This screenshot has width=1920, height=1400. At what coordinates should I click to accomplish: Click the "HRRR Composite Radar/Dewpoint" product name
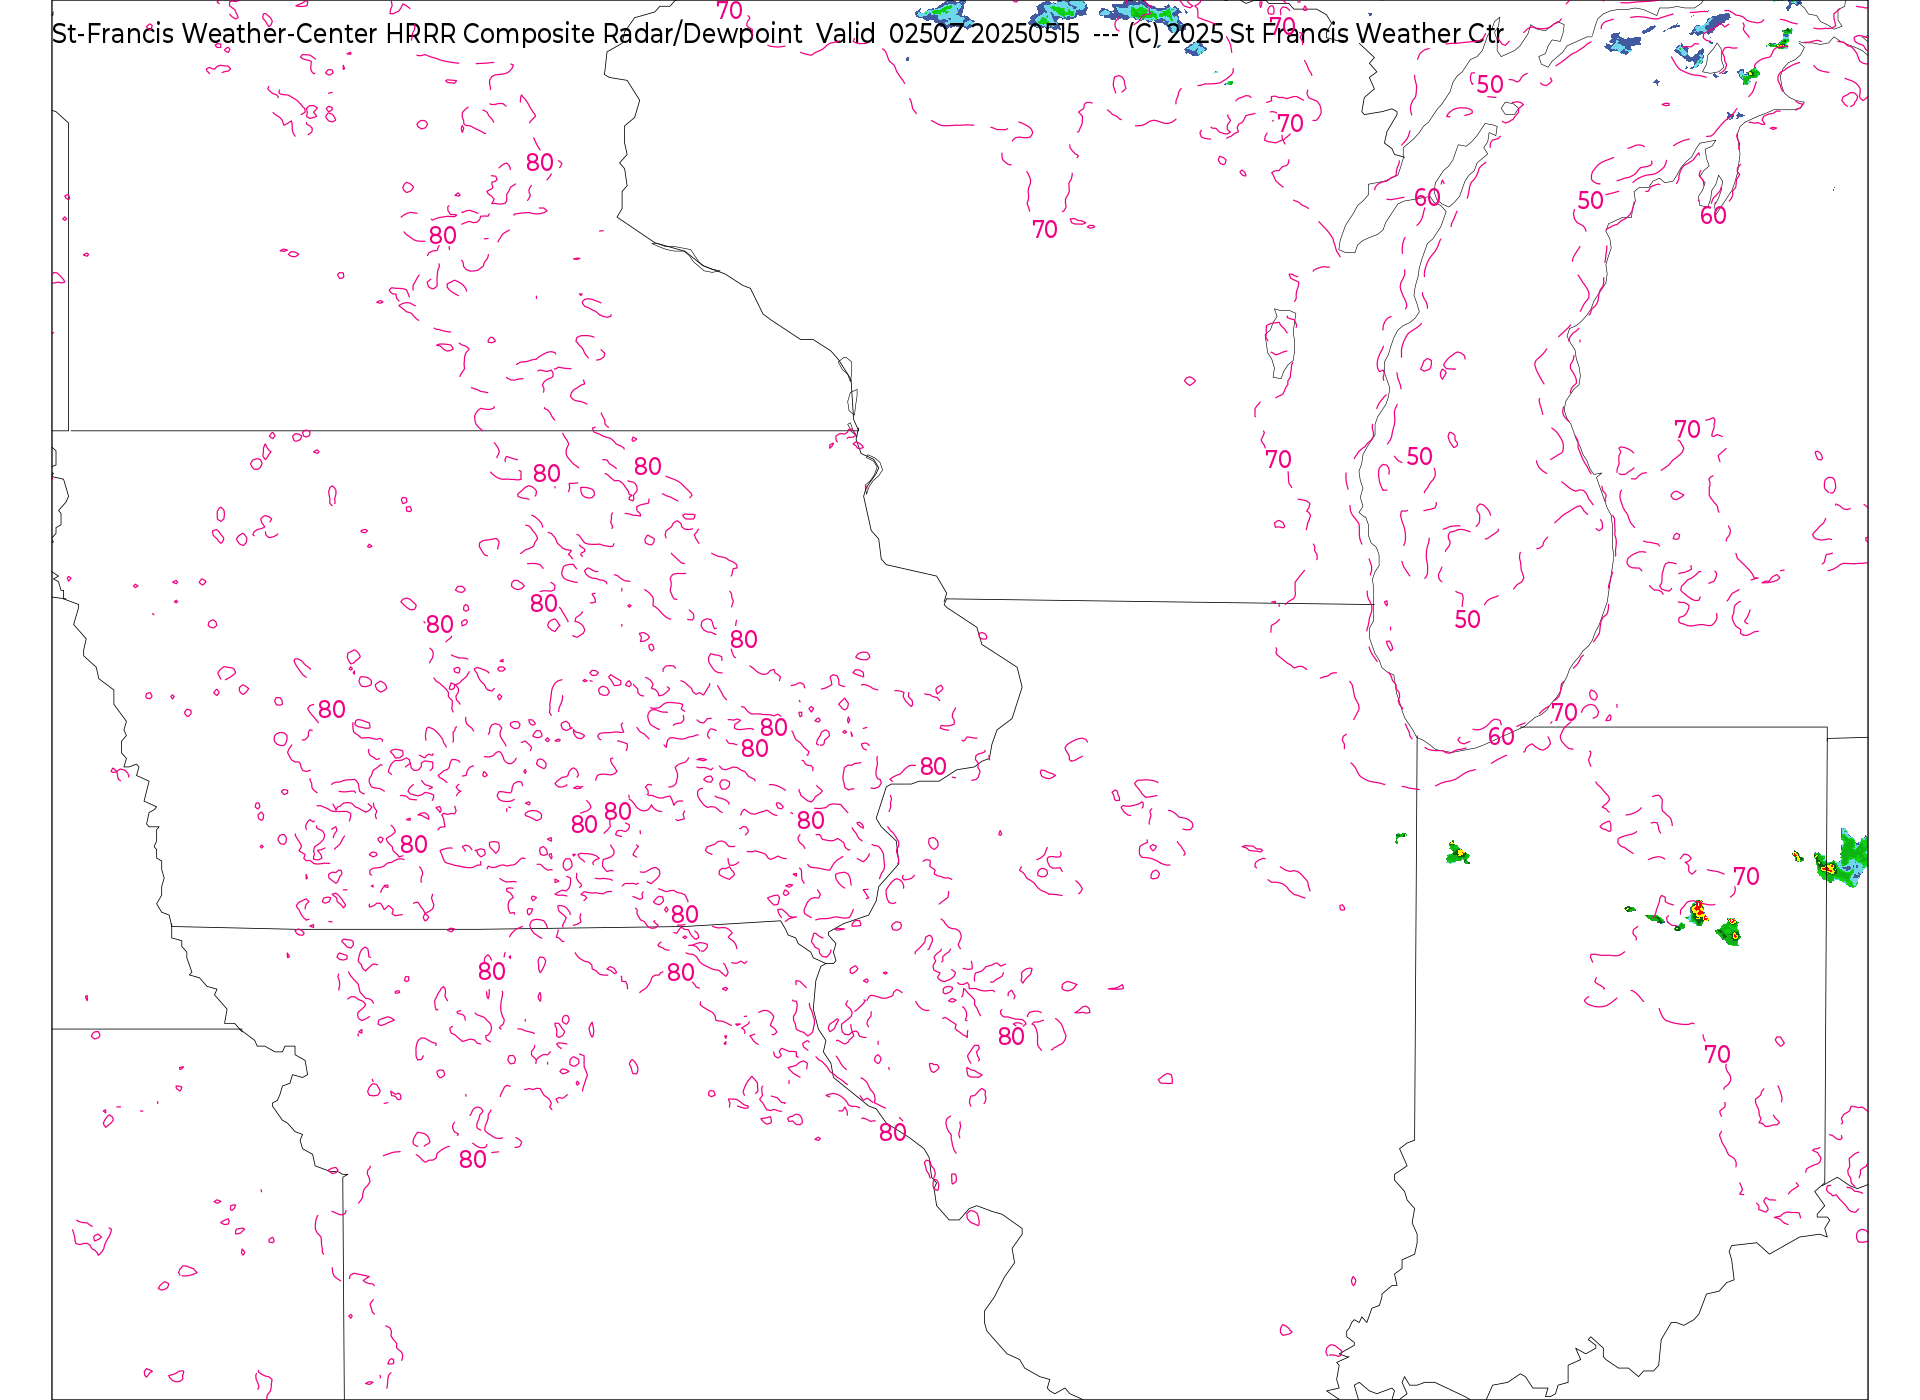click(594, 34)
